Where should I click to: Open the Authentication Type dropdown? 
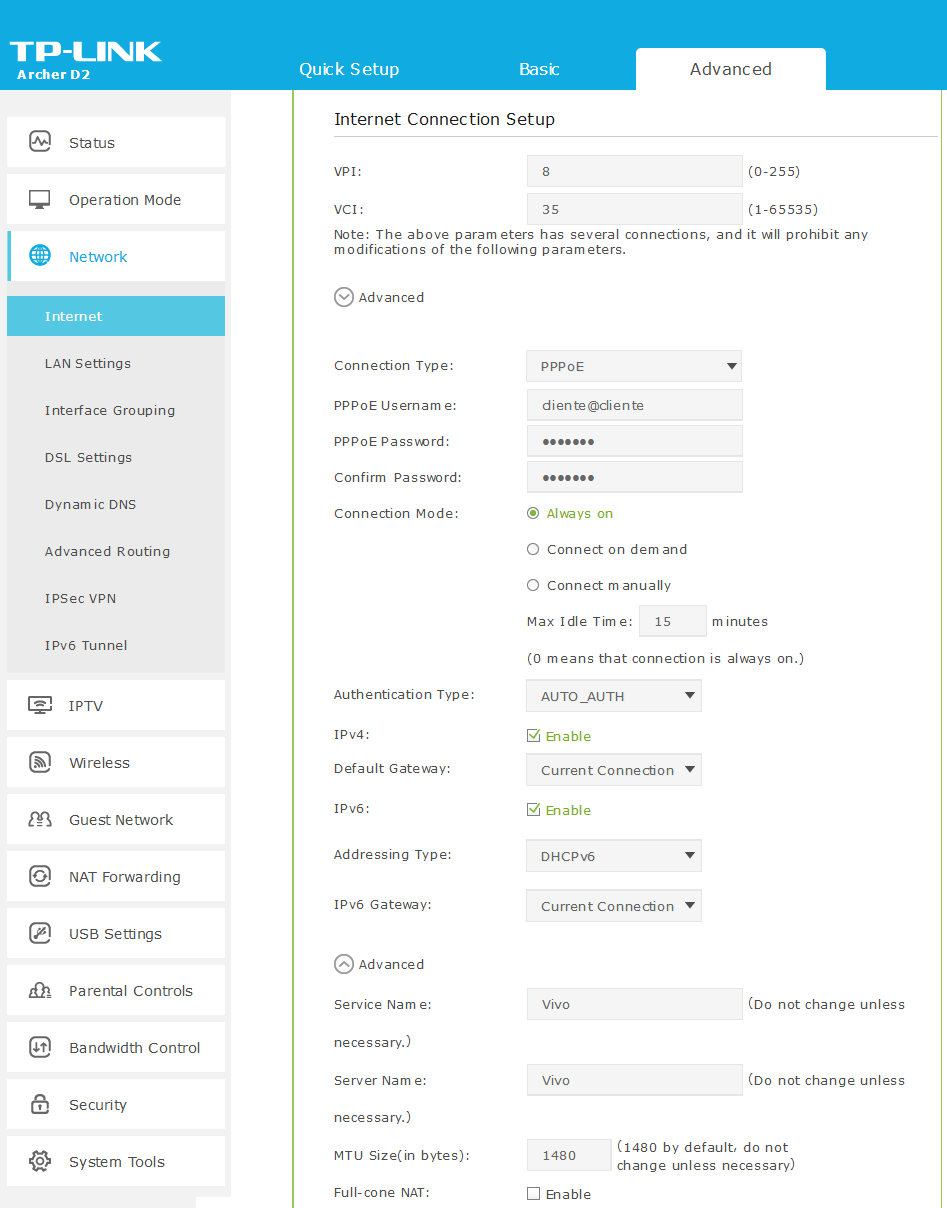pos(614,696)
